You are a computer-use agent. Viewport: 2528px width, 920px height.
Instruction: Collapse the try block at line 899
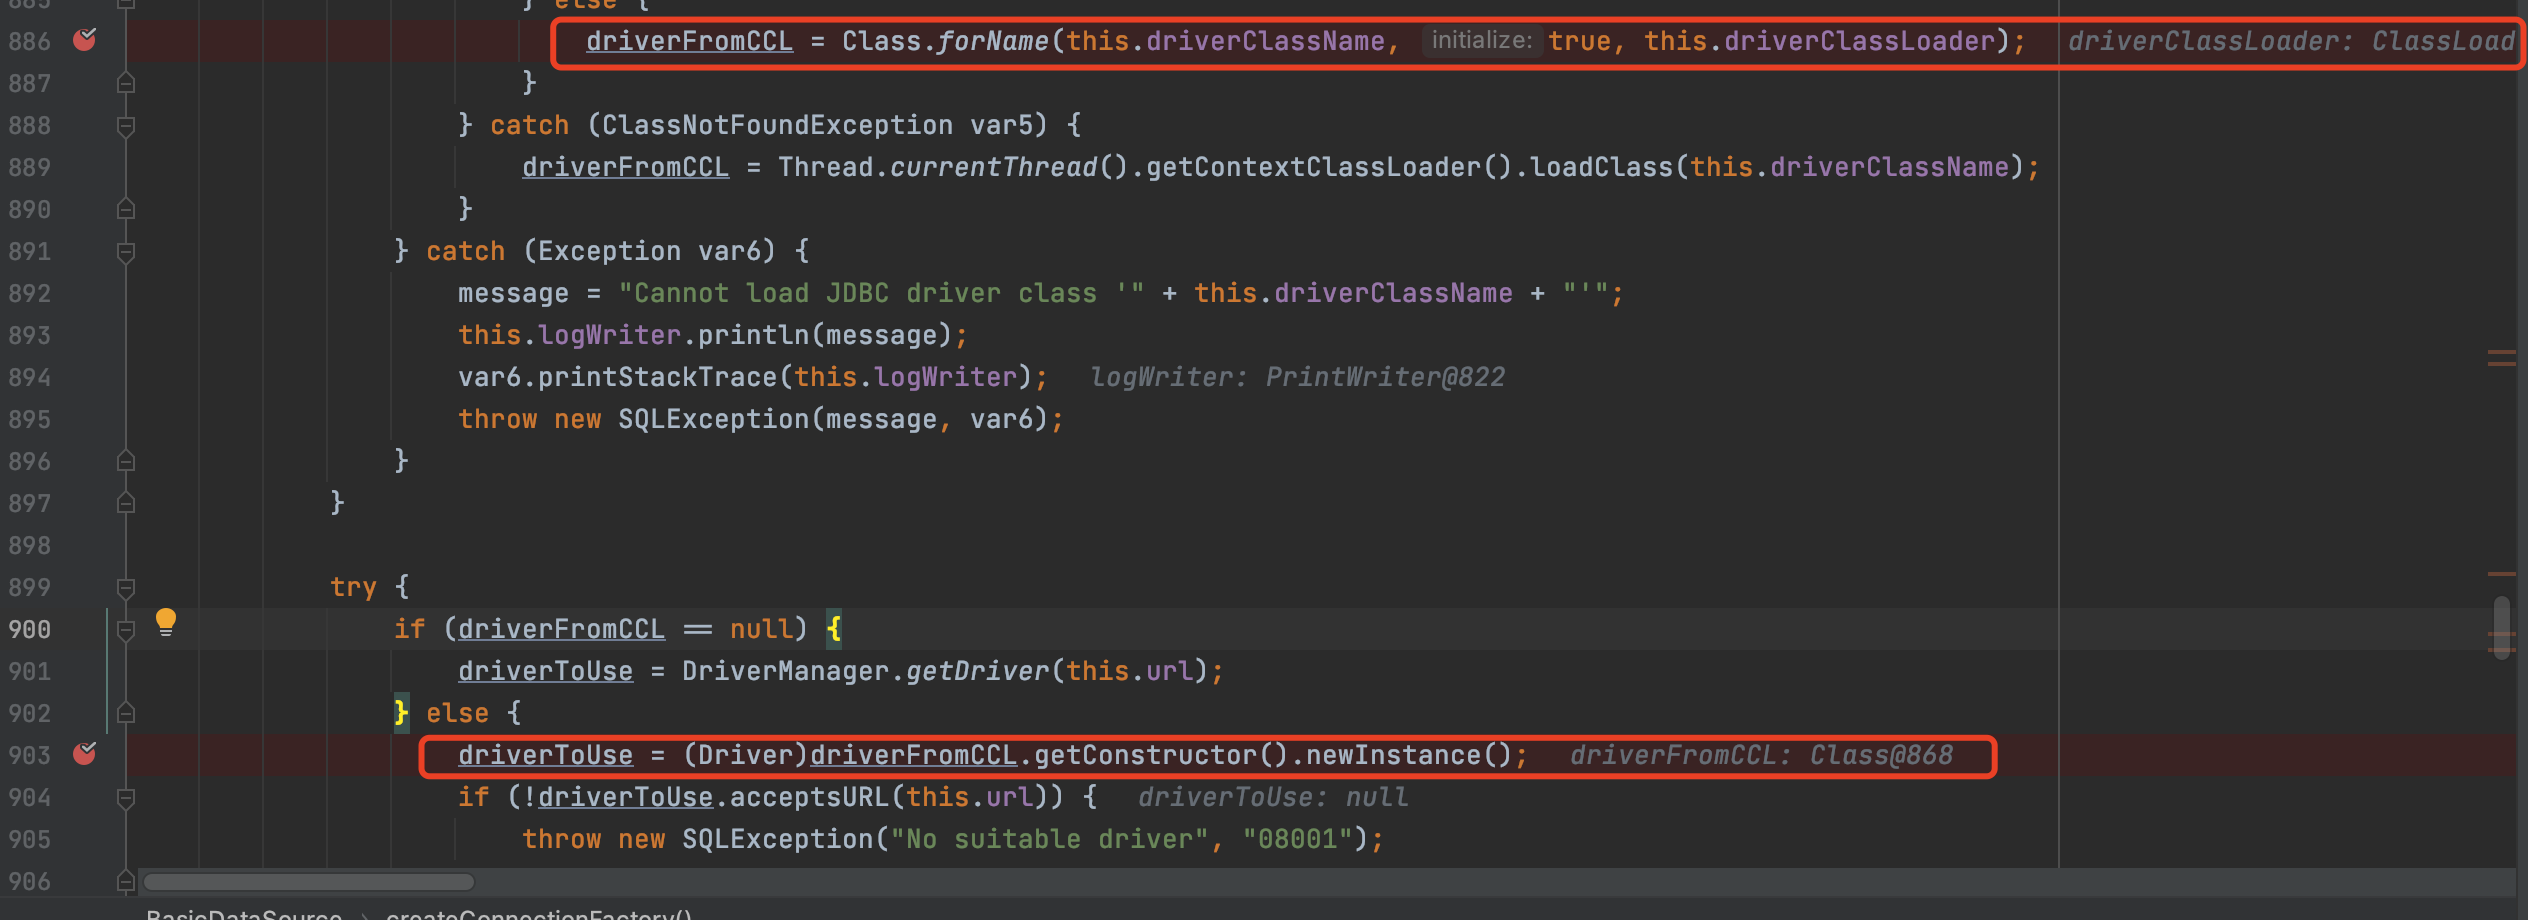coord(126,588)
